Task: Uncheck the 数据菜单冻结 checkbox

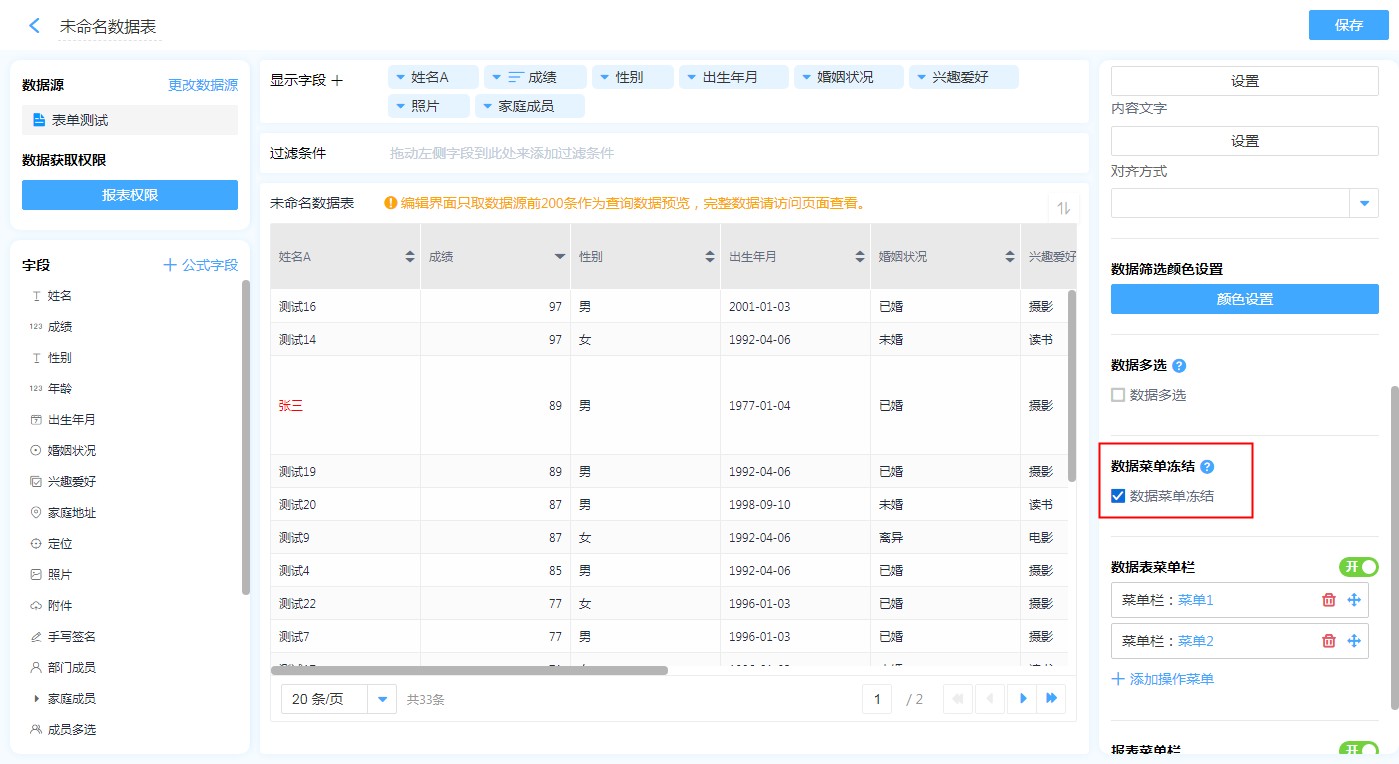Action: point(1118,495)
